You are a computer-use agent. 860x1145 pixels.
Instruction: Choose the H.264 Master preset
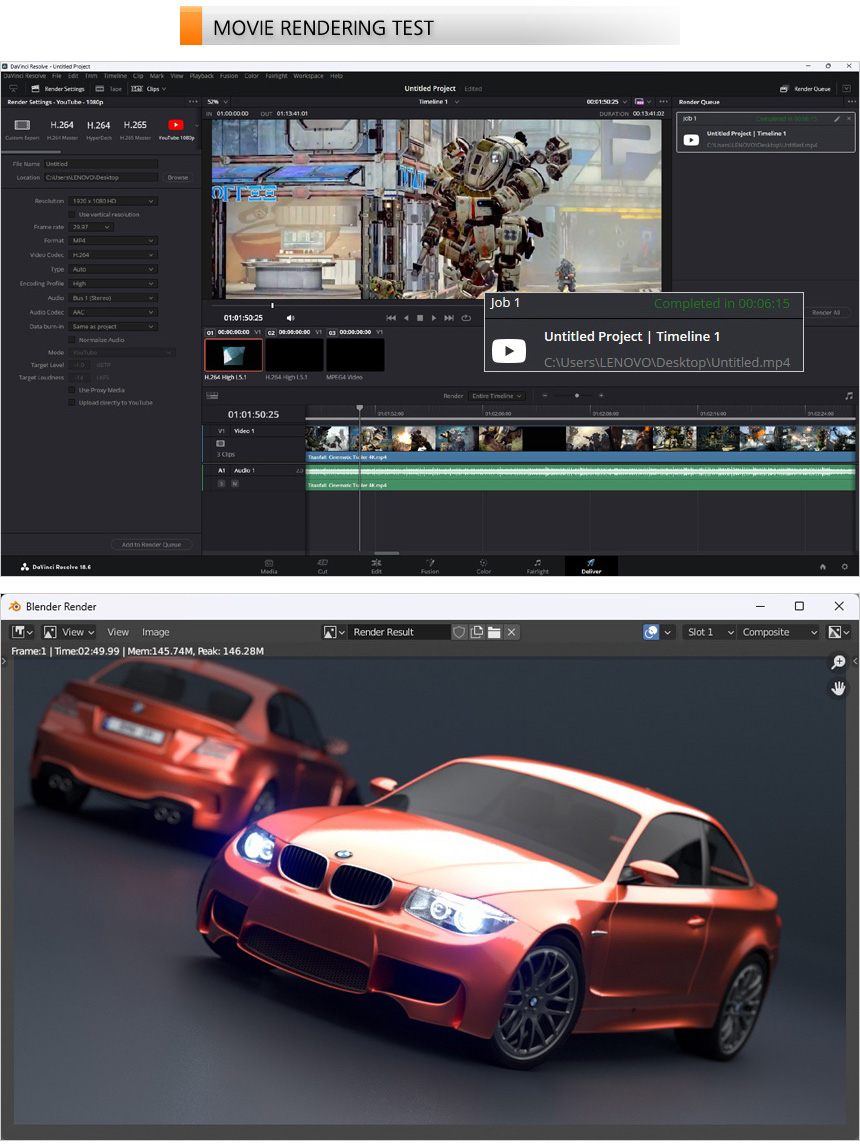pyautogui.click(x=62, y=129)
